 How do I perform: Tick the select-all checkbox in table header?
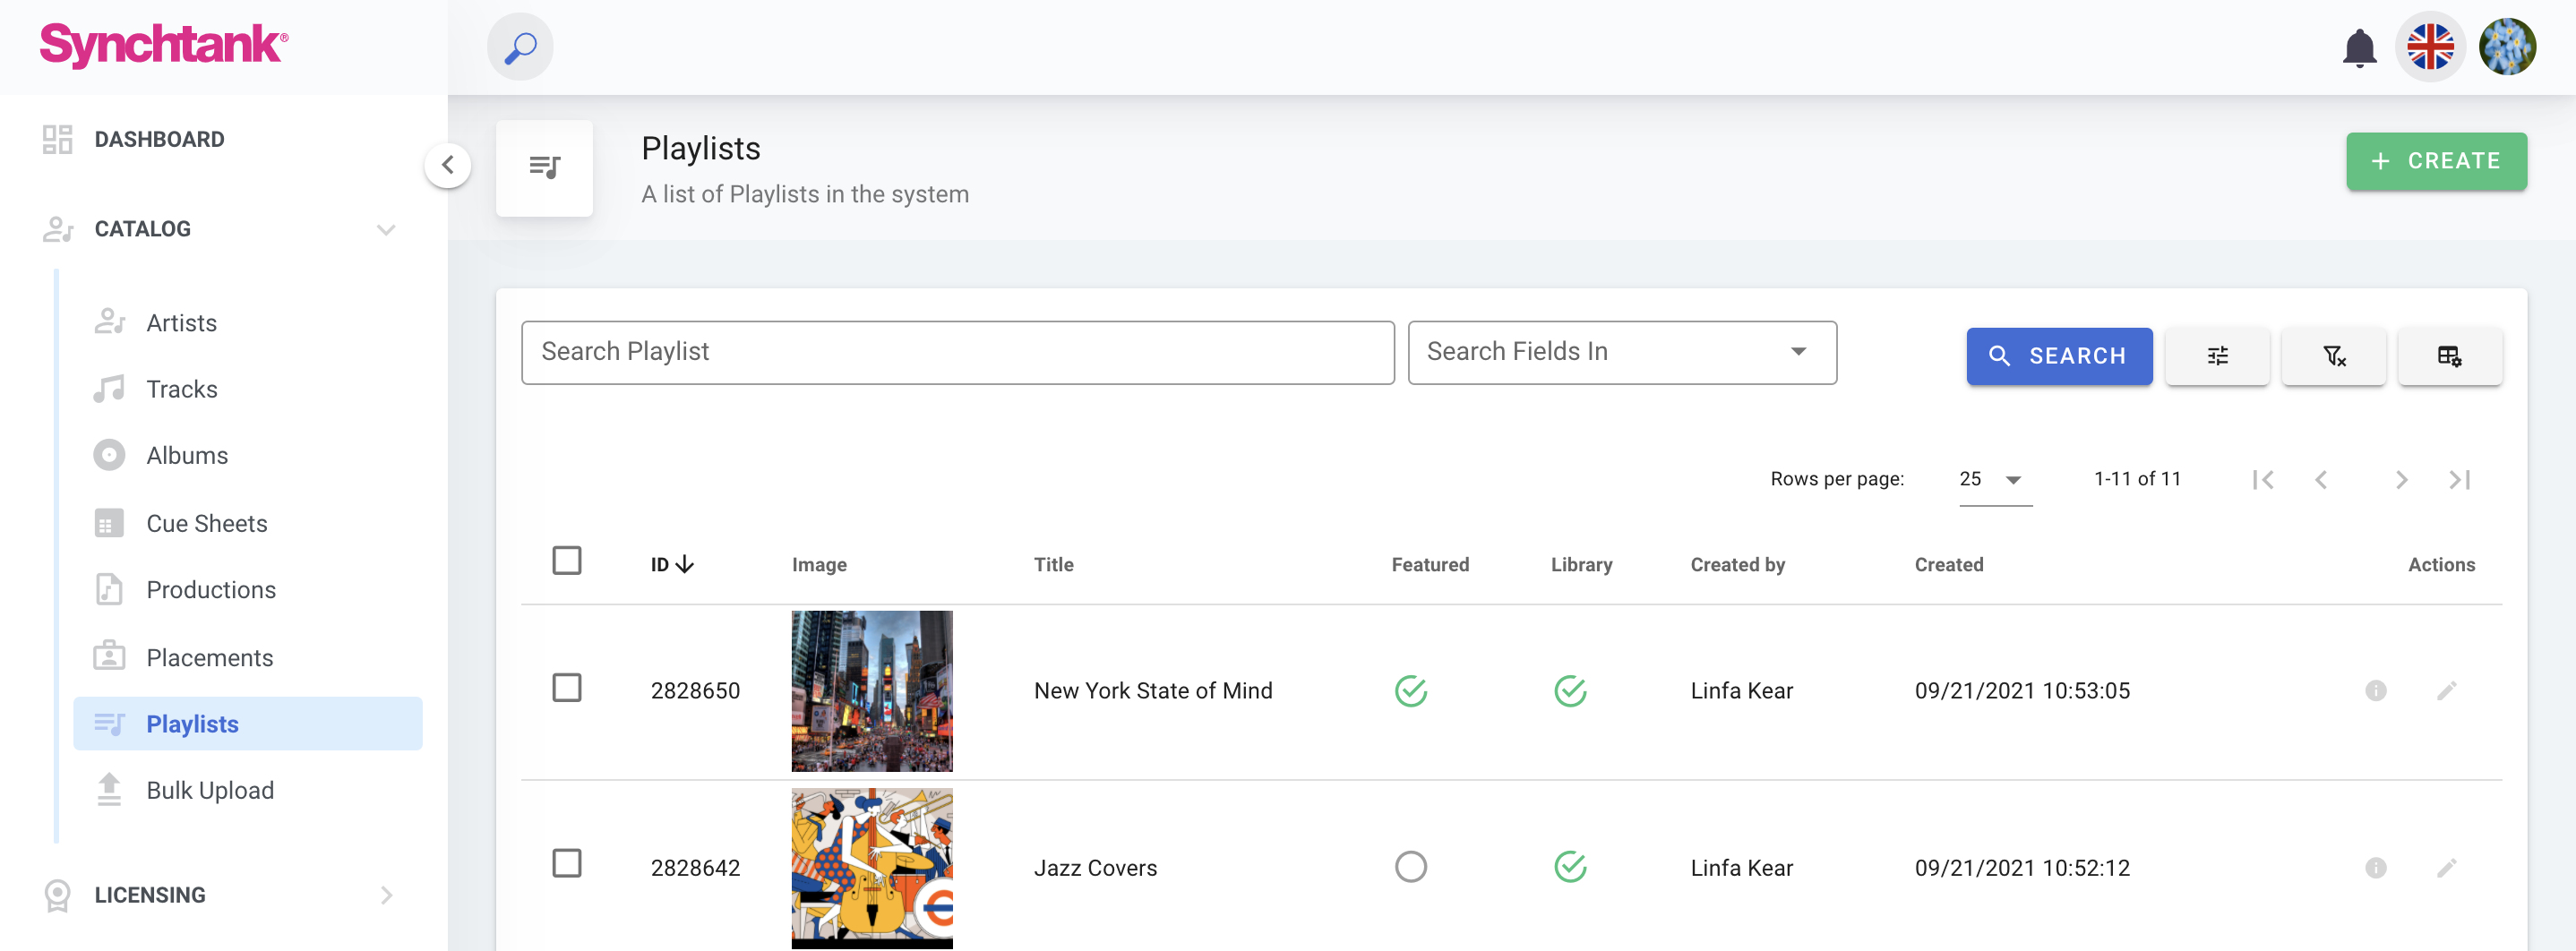567,561
